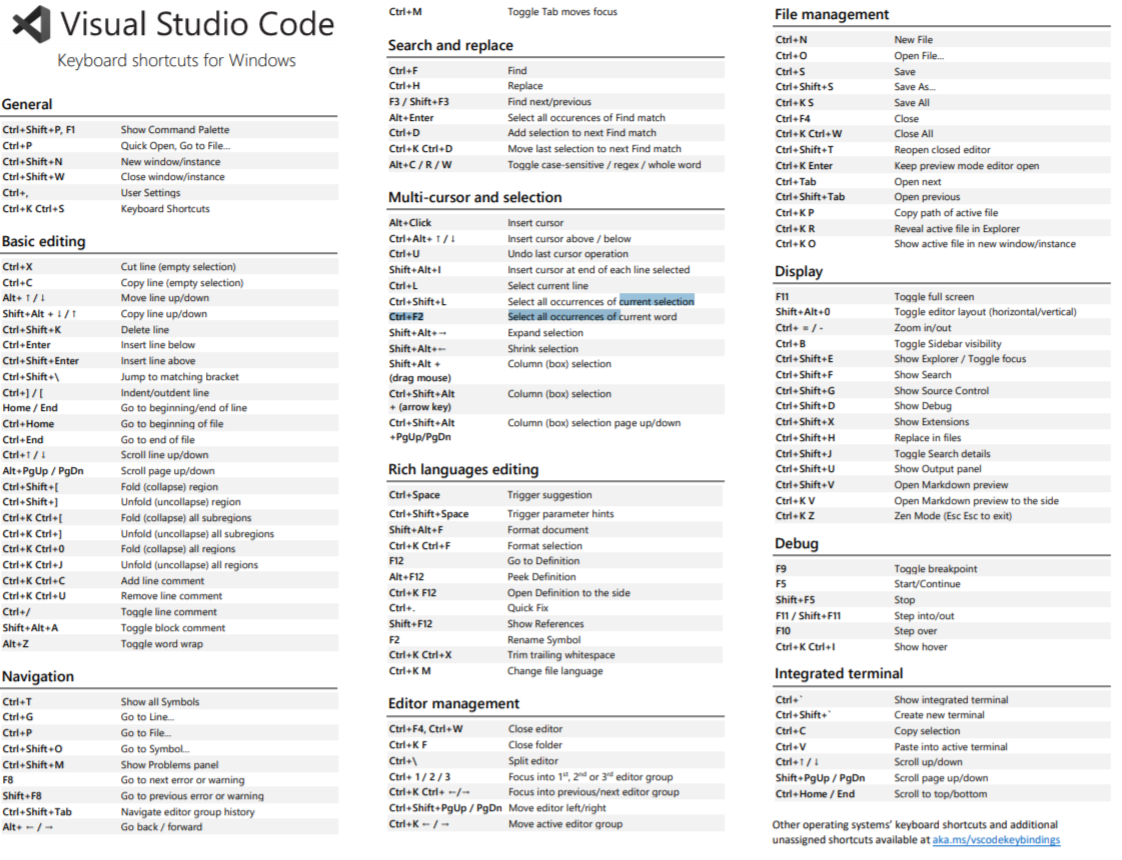Screen dimensions: 1122x860
Task: Click the "Keyboard shortcuts for Windows" subtitle
Action: coord(176,60)
